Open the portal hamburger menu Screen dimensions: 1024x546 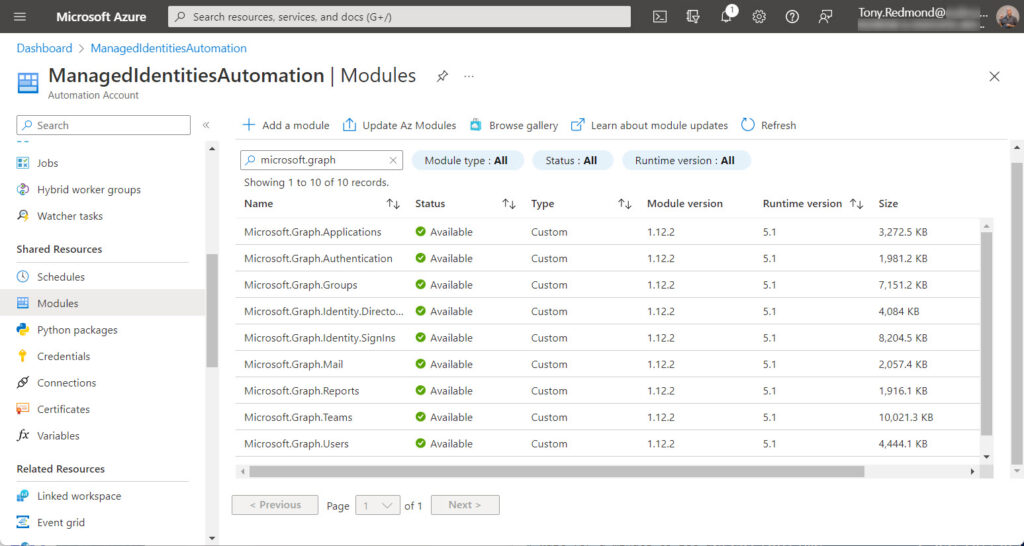[x=20, y=16]
